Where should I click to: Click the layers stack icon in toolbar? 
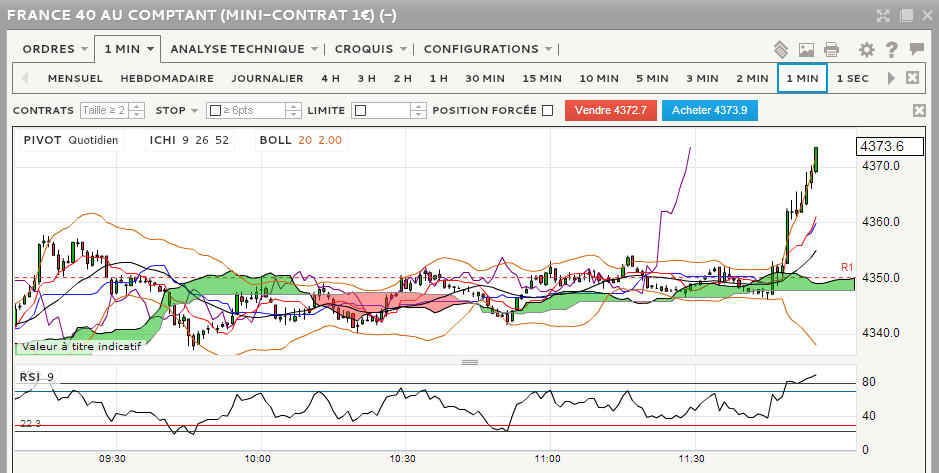782,49
